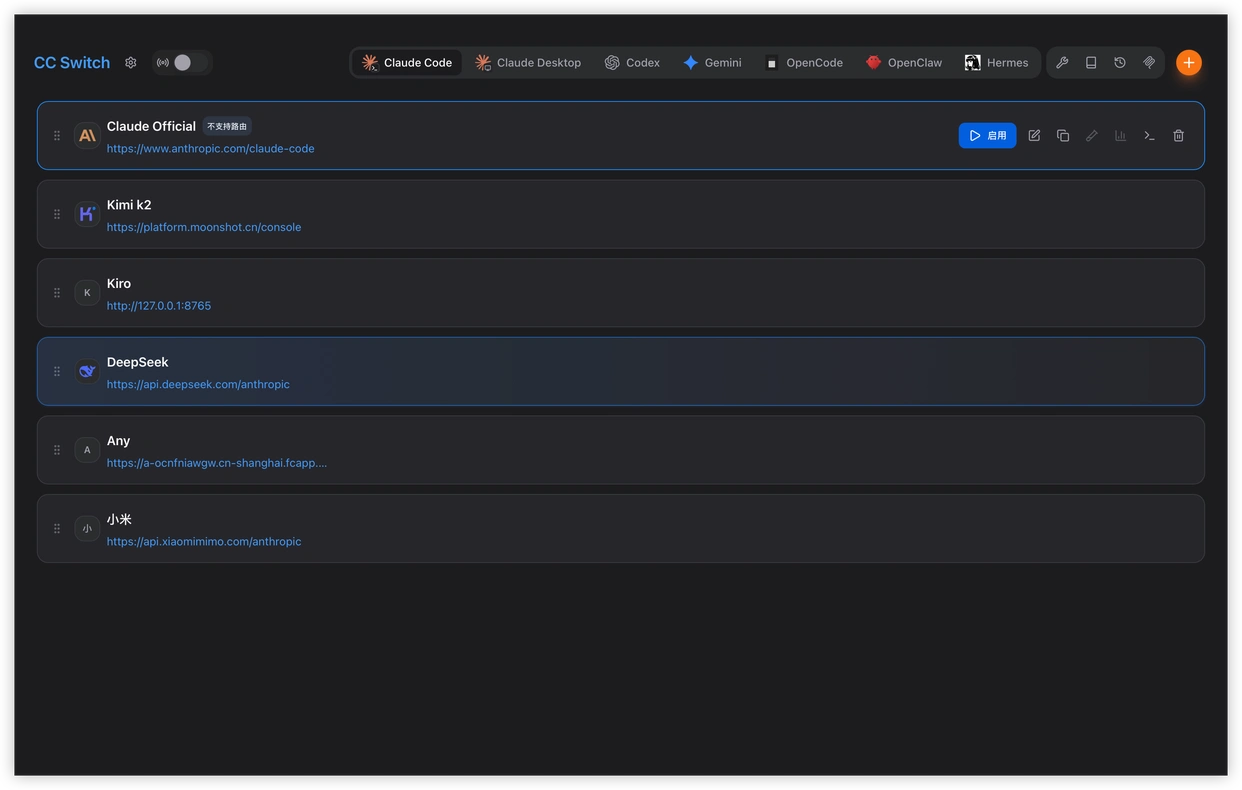Viewport: 1242px width, 790px height.
Task: Select the Kiro provider name
Action: tap(119, 283)
